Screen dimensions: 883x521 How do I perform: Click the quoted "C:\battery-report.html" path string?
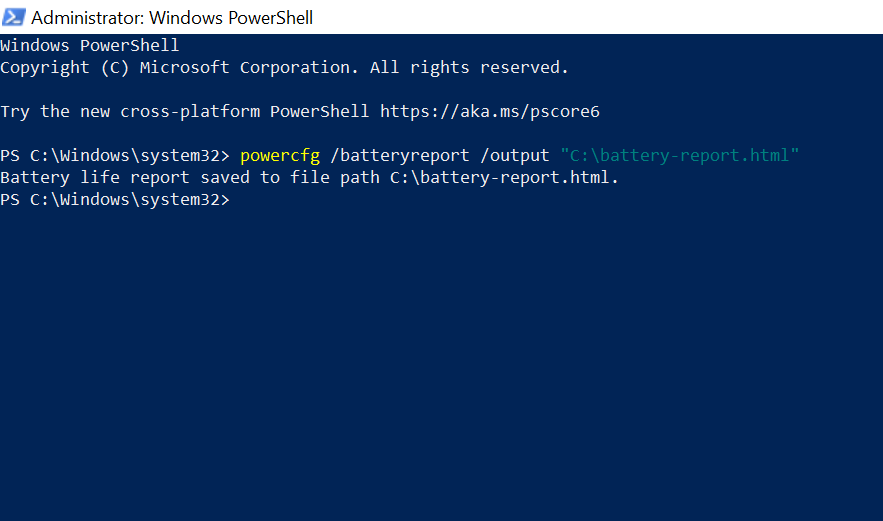click(x=680, y=155)
